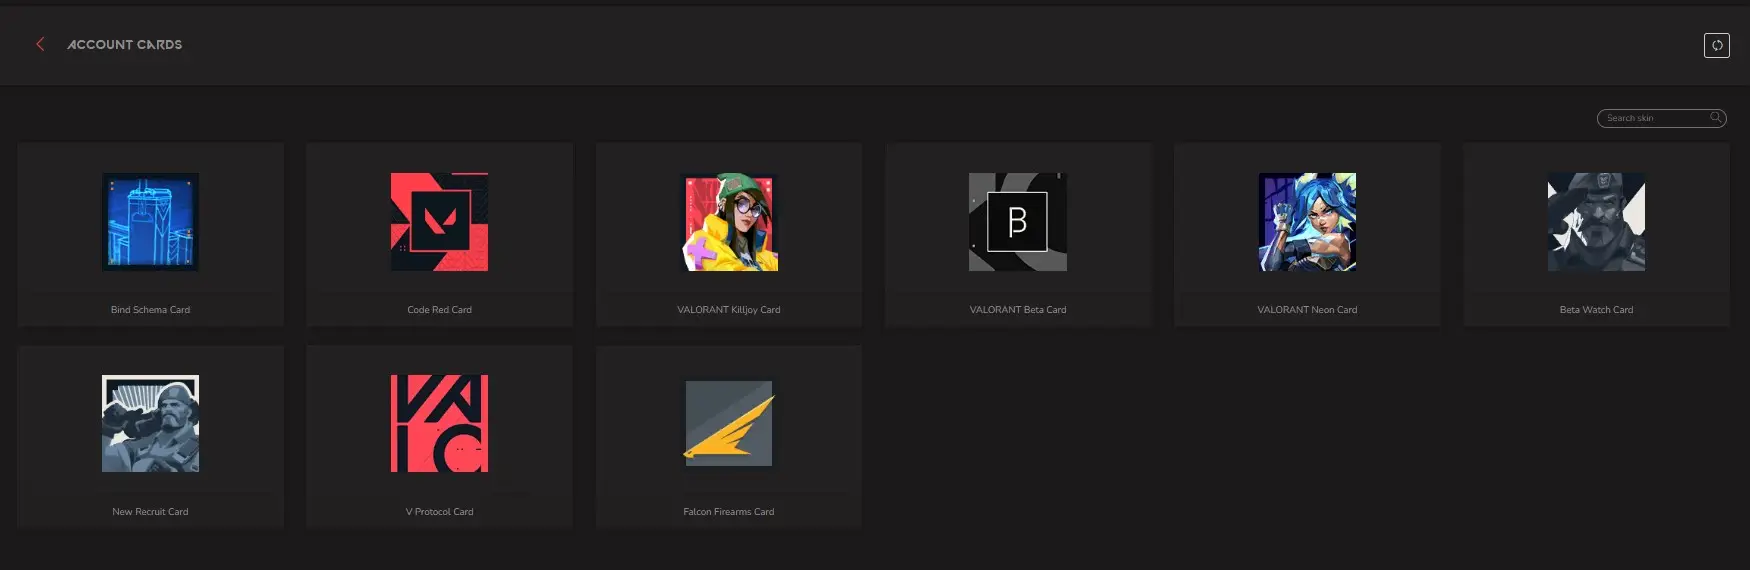Select the VALORANT Beta Card image
1750x570 pixels.
tap(1018, 222)
